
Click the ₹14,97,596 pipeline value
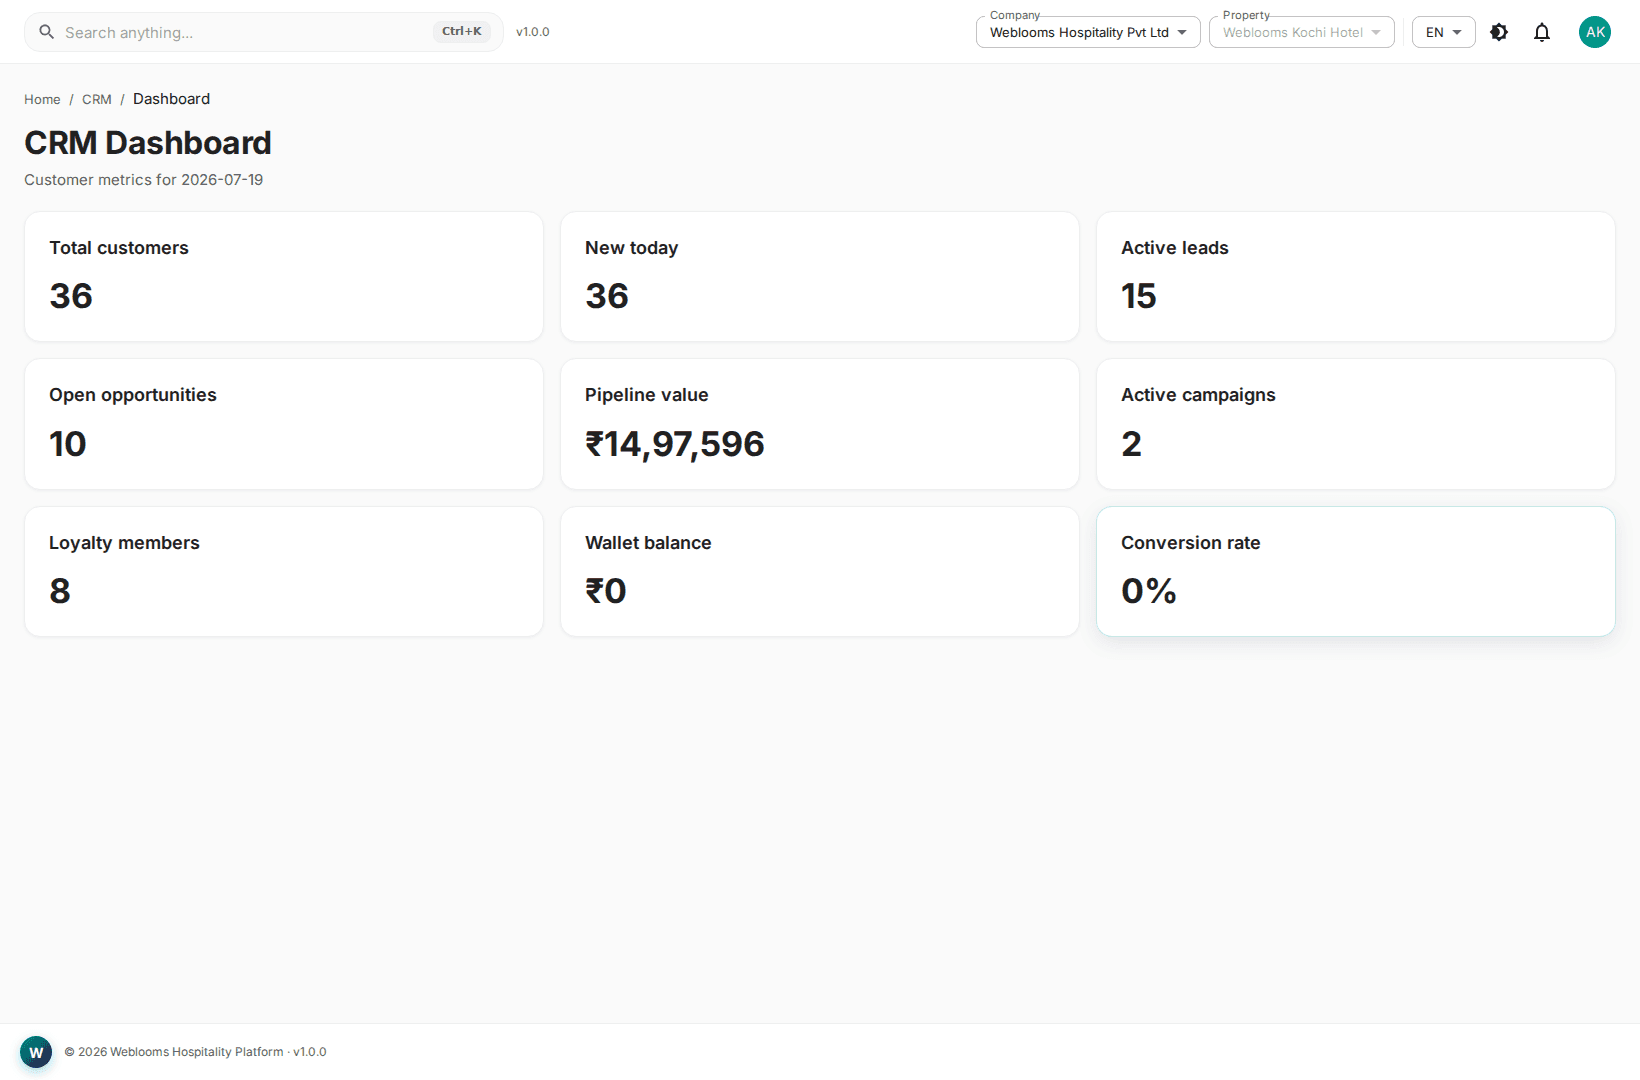point(675,444)
